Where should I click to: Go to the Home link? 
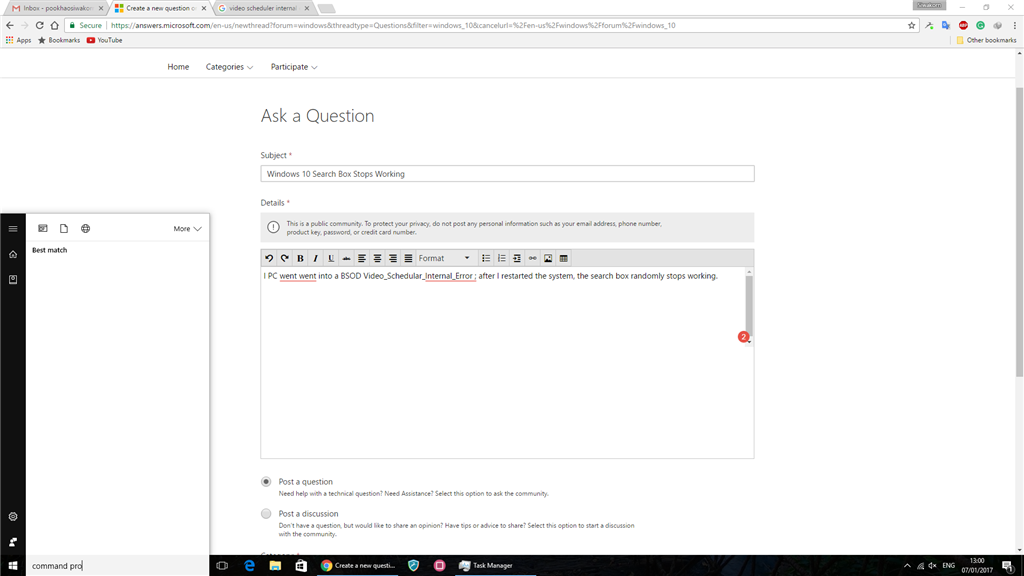pos(178,67)
